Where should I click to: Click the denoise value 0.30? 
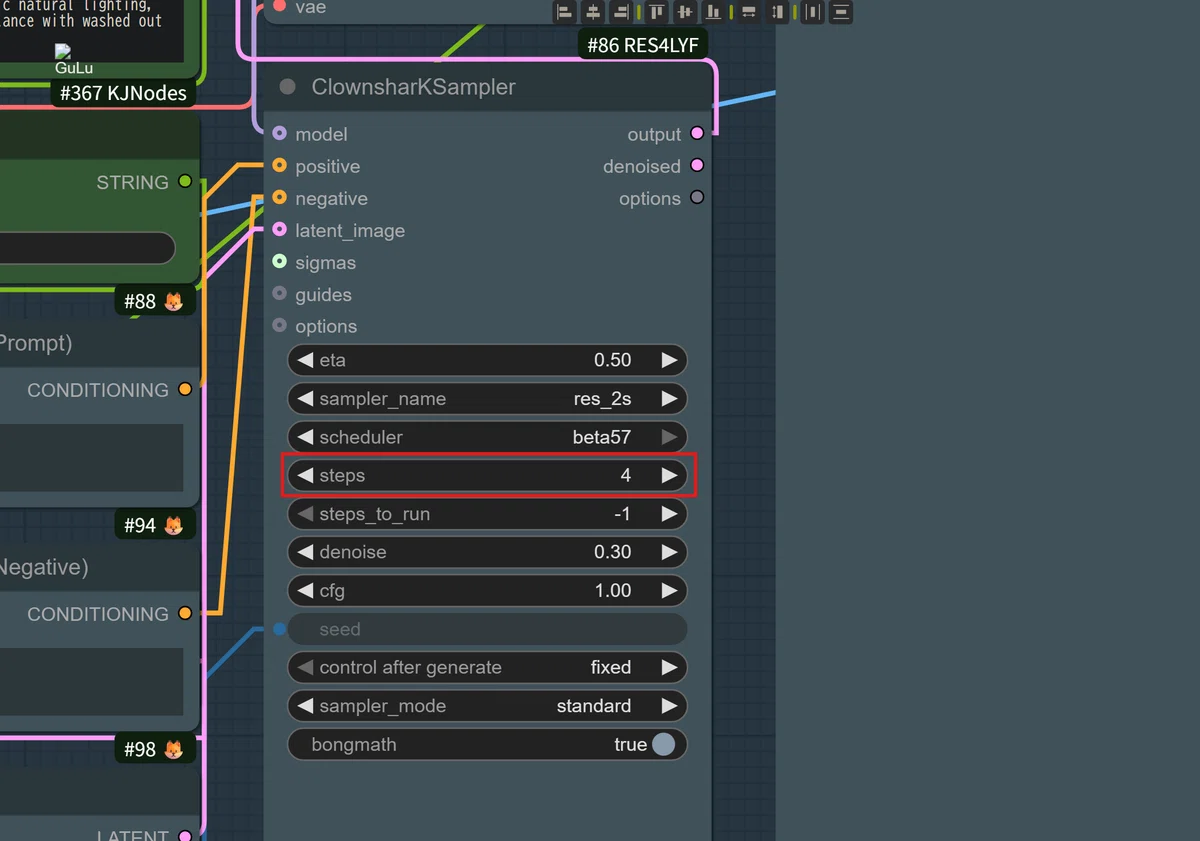612,552
